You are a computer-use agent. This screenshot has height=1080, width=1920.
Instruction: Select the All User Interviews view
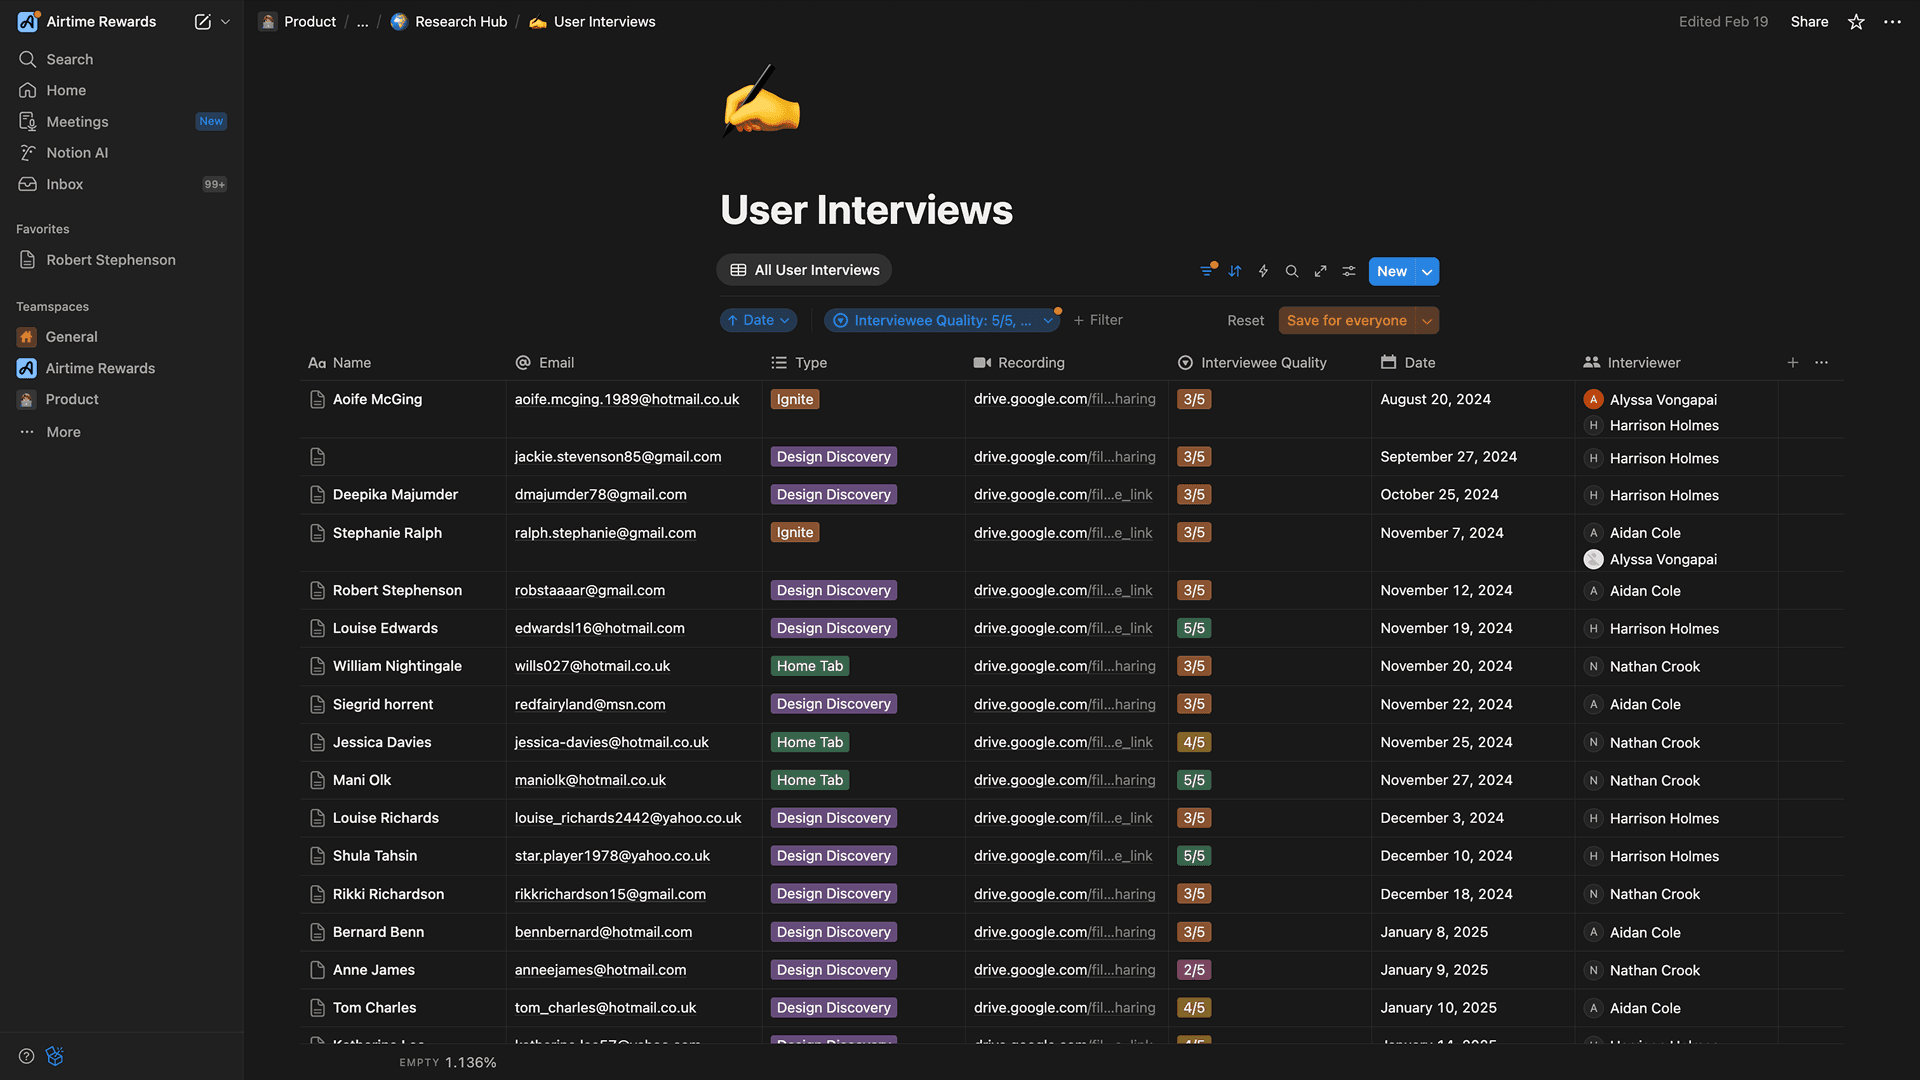pos(803,269)
